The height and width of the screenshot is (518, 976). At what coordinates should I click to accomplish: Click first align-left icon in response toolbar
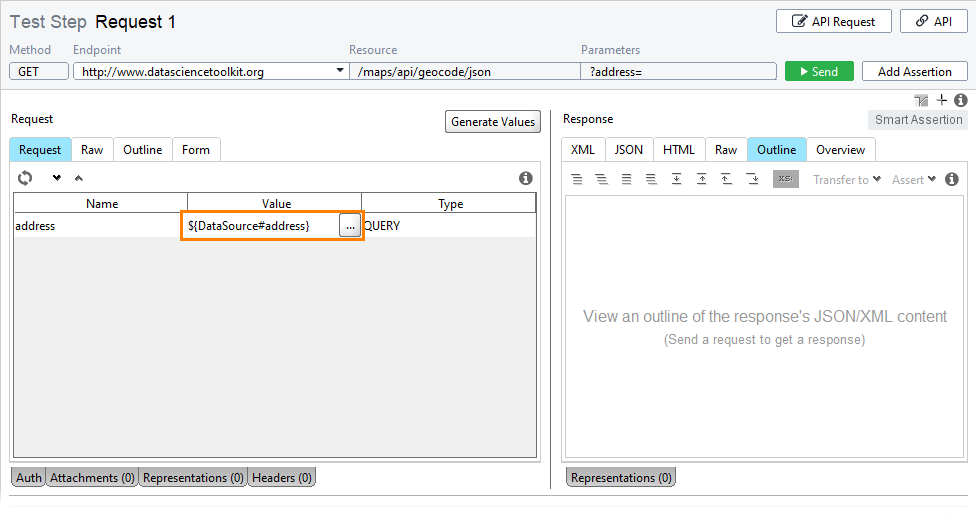(577, 179)
